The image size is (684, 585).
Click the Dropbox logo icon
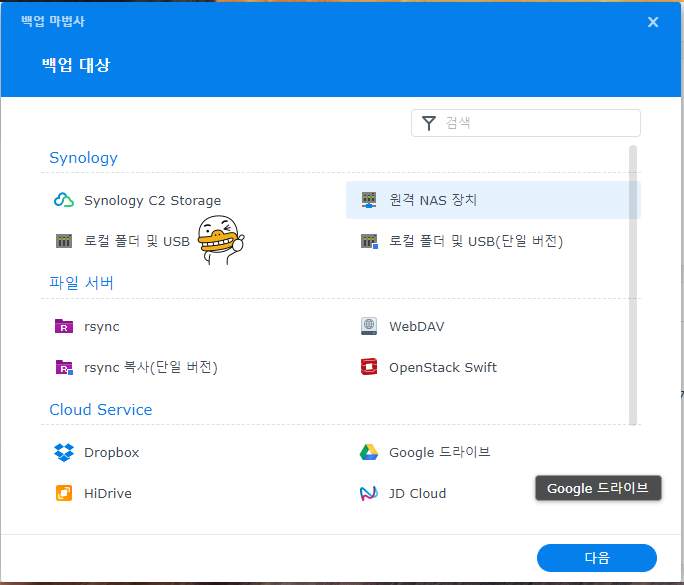coord(64,452)
